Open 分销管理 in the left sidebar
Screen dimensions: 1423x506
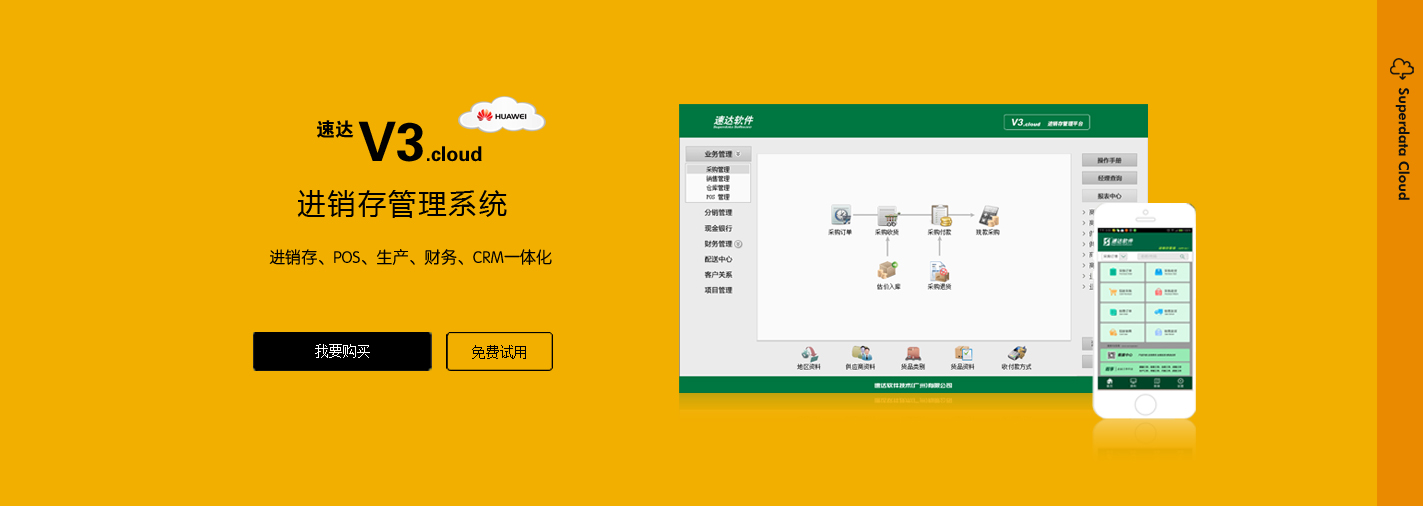pyautogui.click(x=718, y=213)
